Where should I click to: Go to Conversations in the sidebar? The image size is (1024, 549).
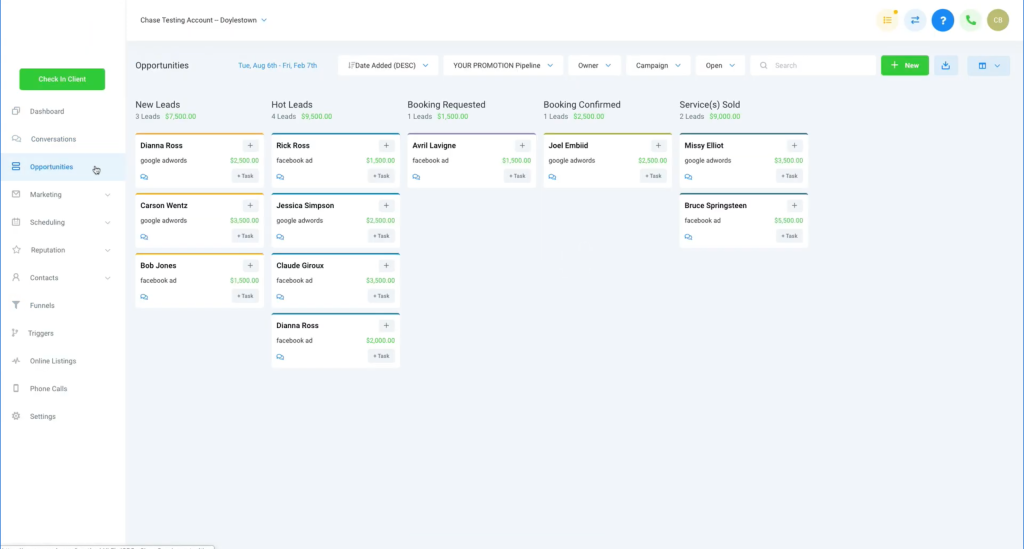53,139
